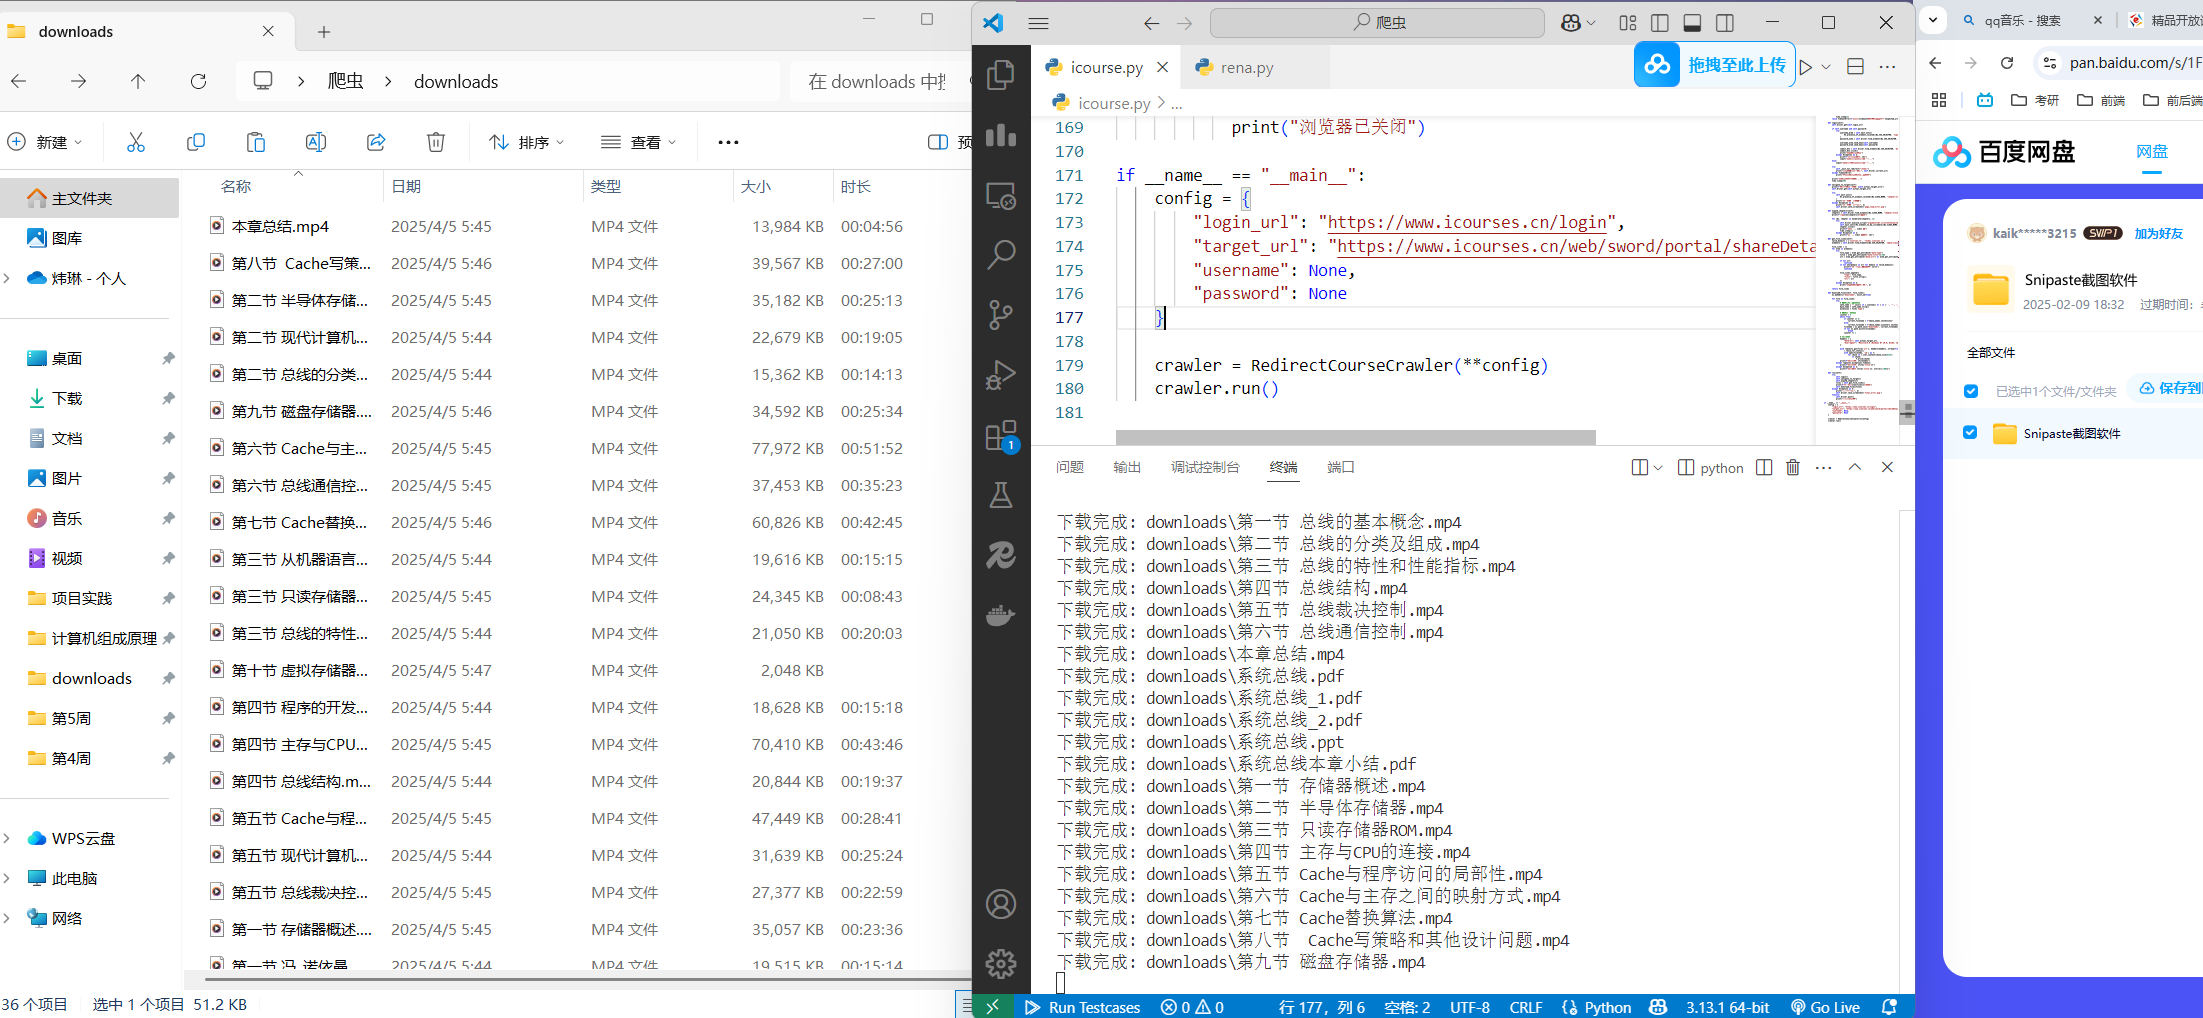This screenshot has height=1018, width=2203.
Task: Kill terminal using the trash icon
Action: coord(1793,467)
